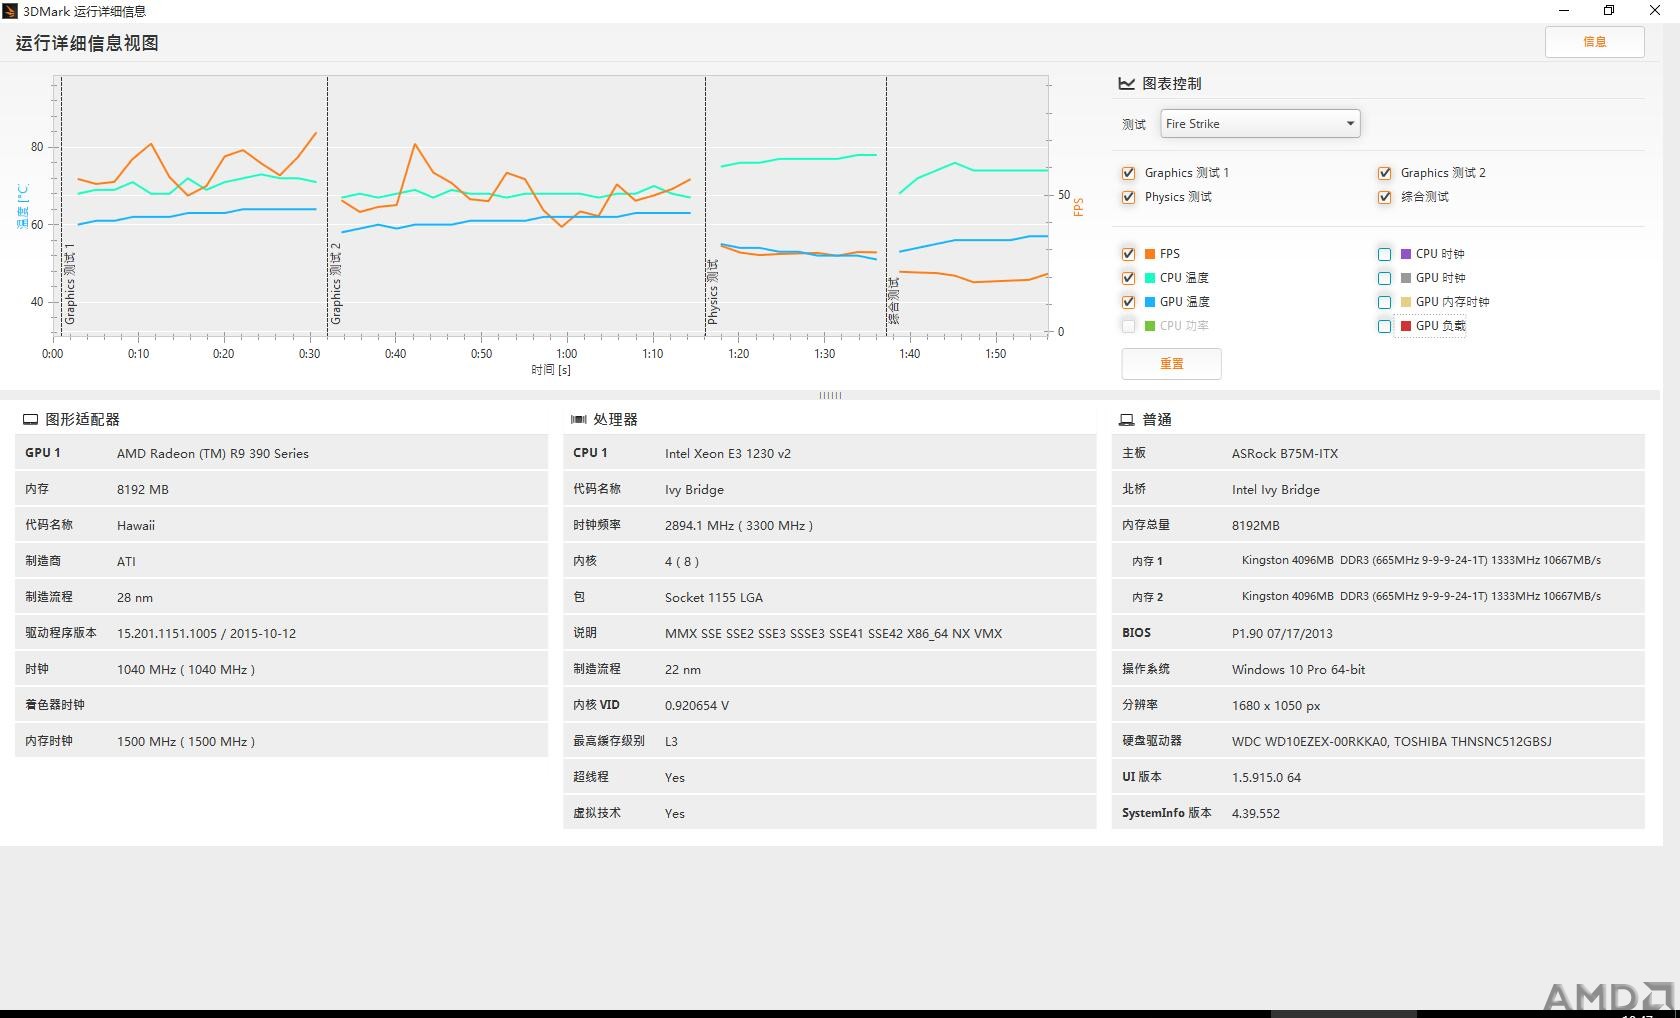
Task: Disable the CPU 温度 series checkbox
Action: [x=1128, y=278]
